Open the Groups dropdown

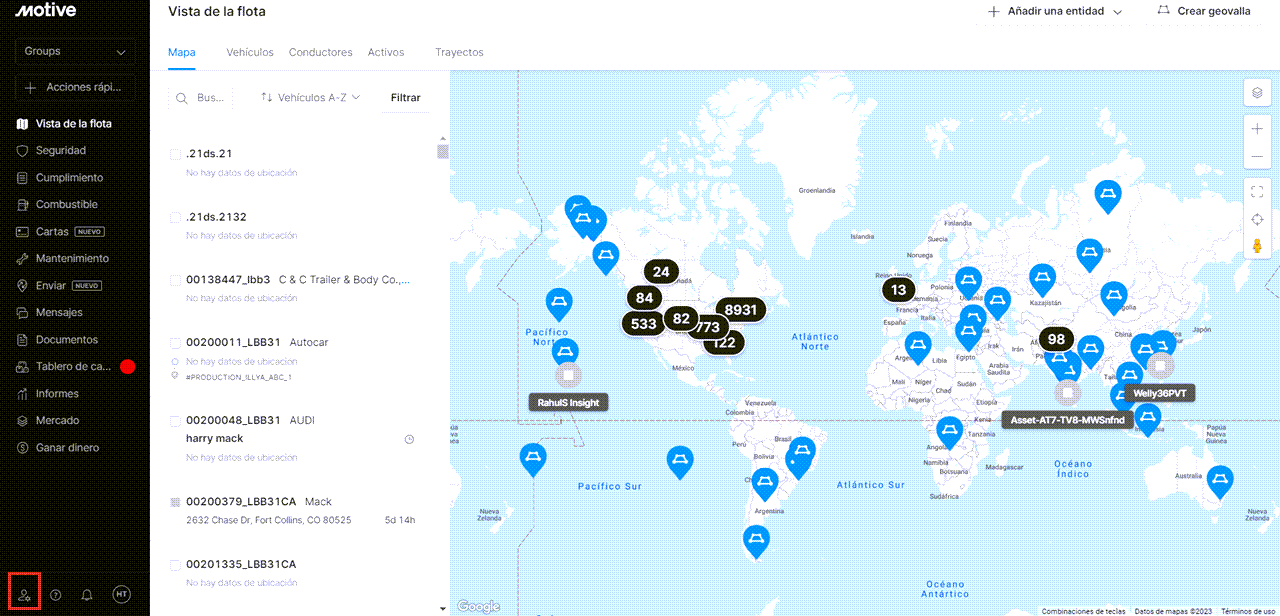coord(75,51)
